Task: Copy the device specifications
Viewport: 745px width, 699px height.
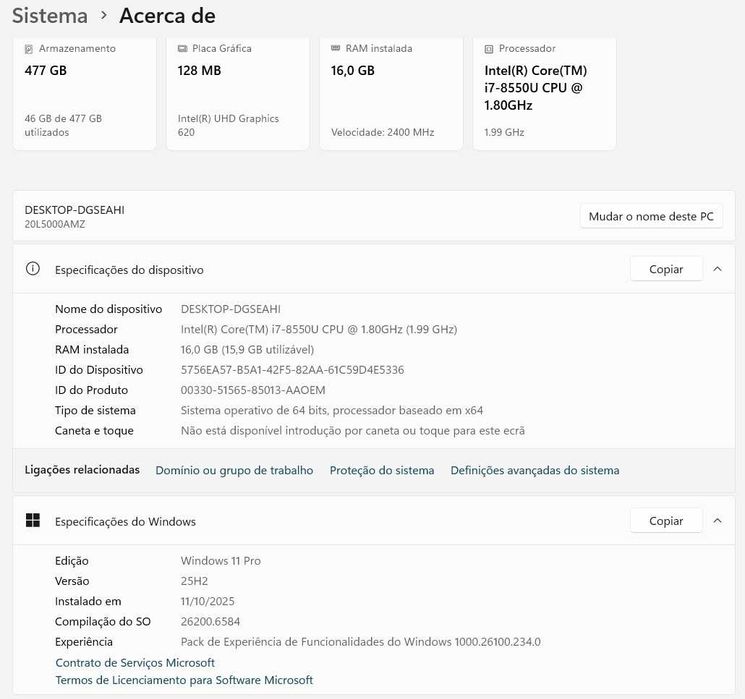Action: [x=666, y=269]
